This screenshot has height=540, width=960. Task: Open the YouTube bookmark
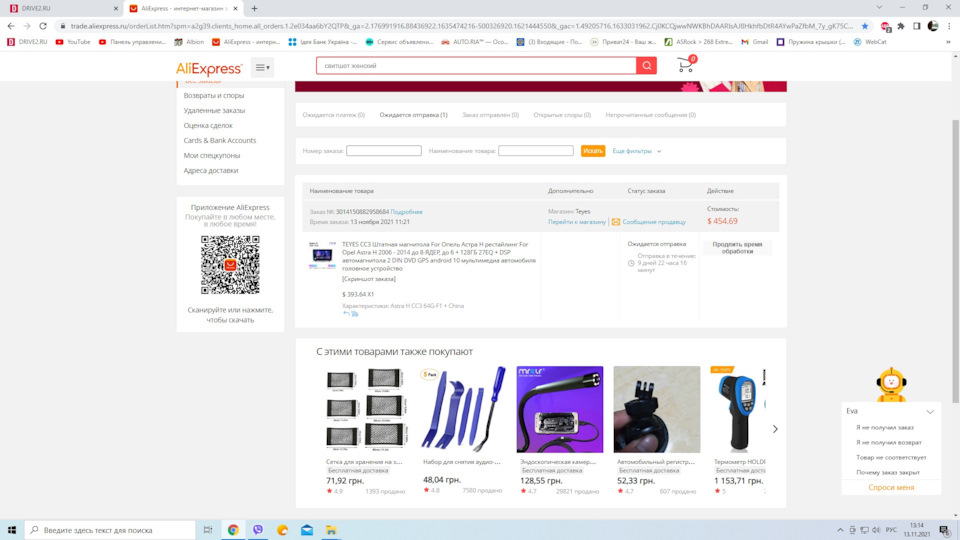pos(73,42)
